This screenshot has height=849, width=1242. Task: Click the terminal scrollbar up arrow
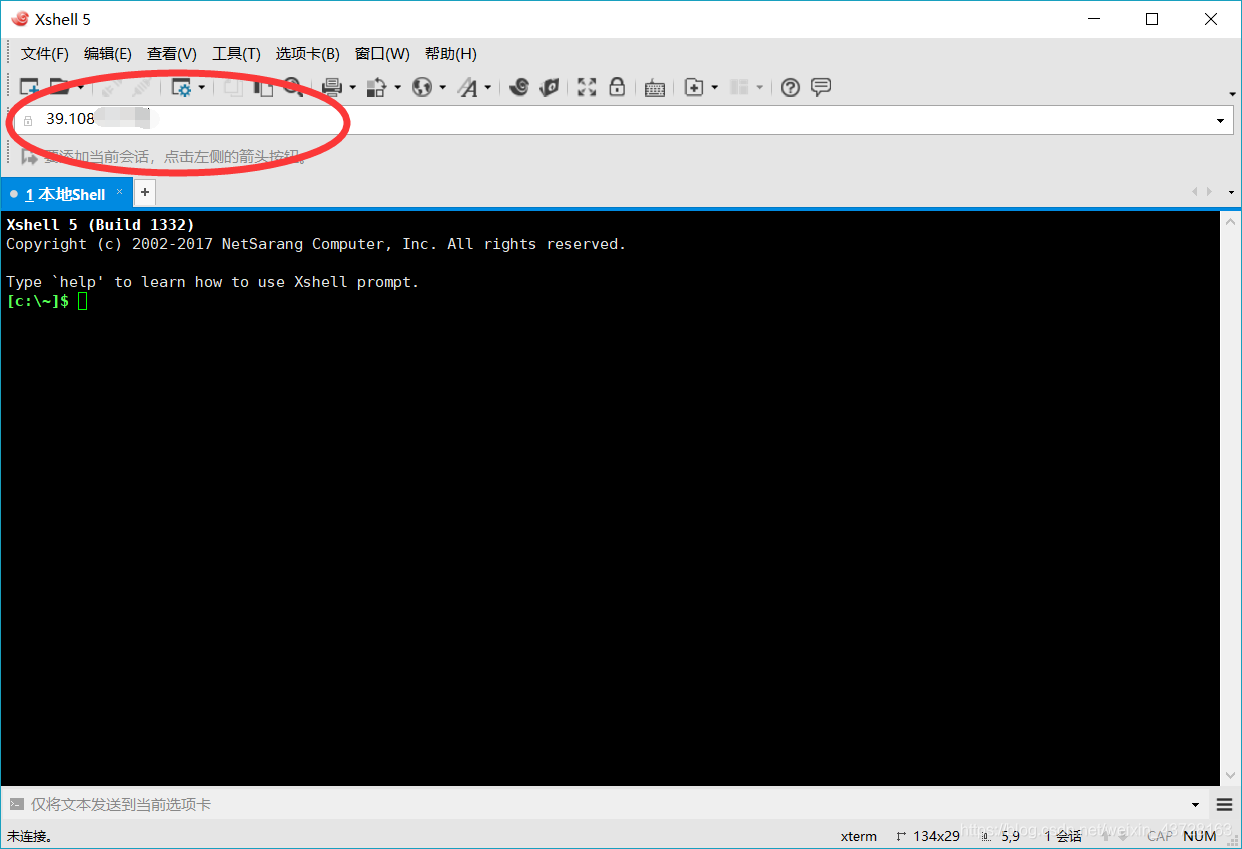pos(1231,222)
